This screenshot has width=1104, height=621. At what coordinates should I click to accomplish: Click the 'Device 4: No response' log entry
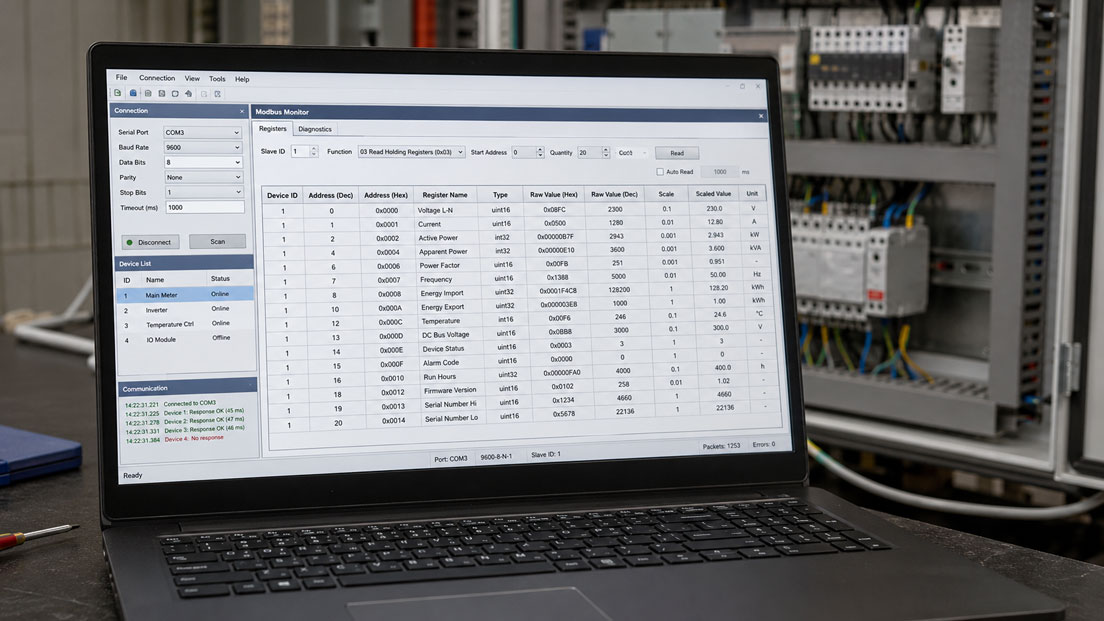pyautogui.click(x=174, y=439)
